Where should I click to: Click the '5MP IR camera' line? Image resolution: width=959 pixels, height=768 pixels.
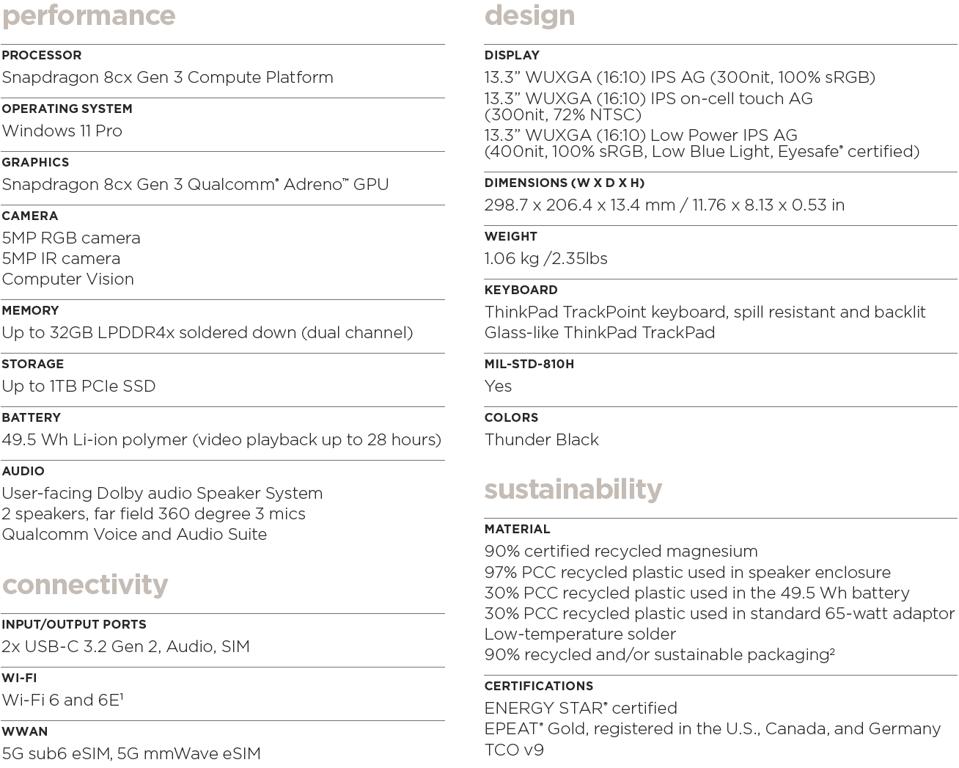61,258
